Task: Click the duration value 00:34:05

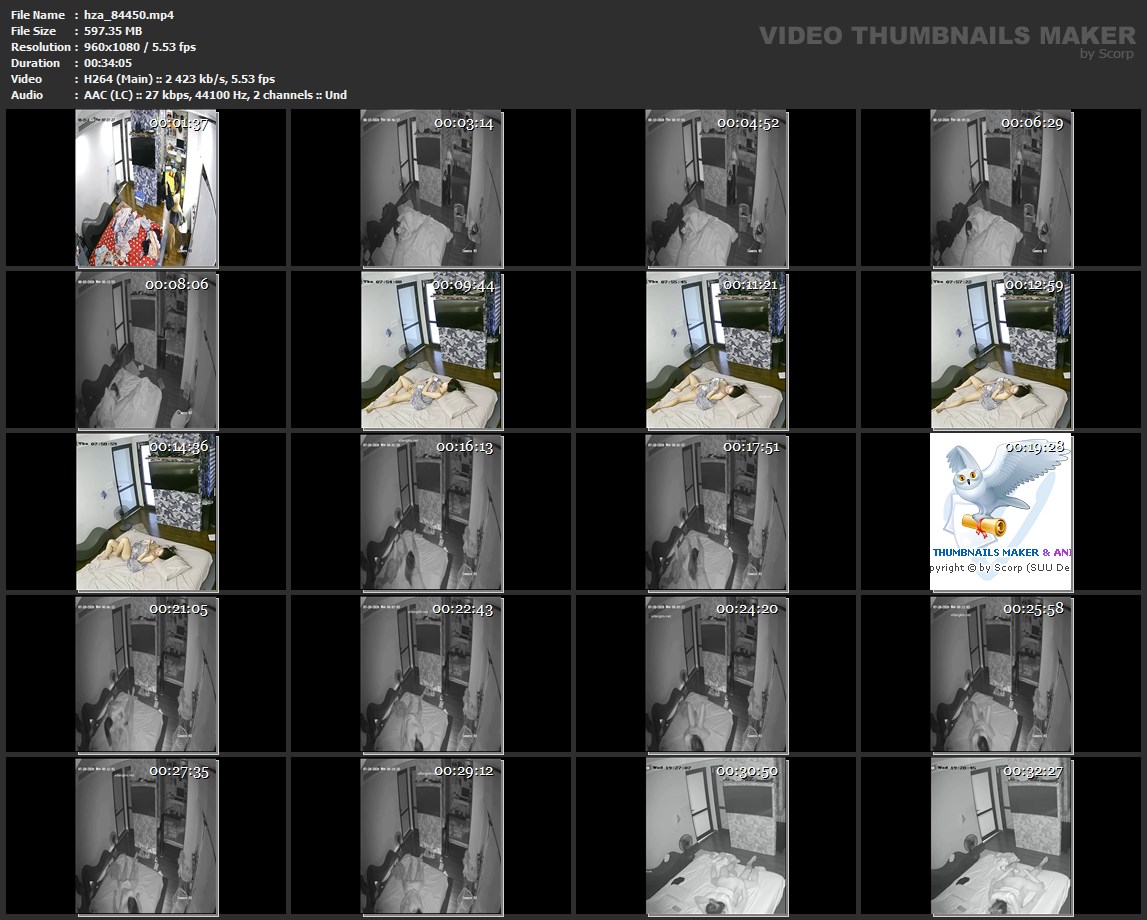Action: coord(107,63)
